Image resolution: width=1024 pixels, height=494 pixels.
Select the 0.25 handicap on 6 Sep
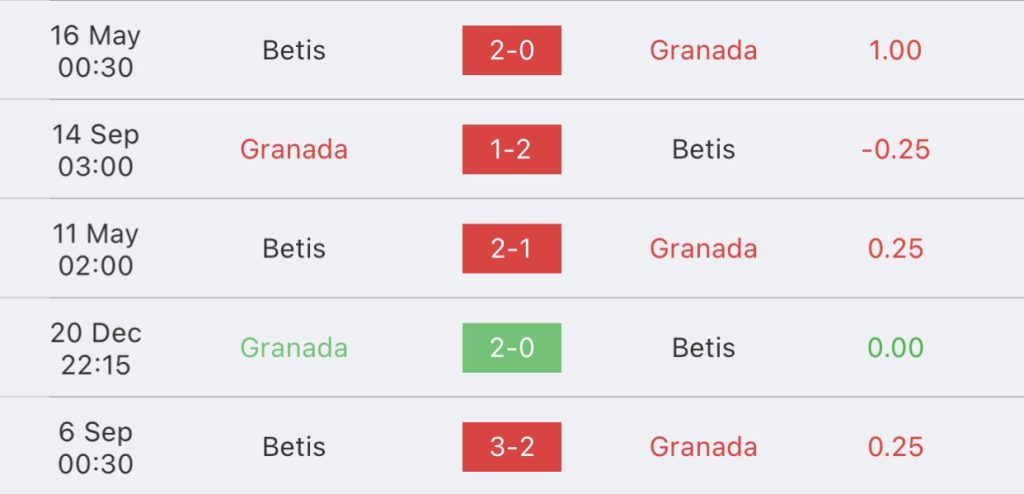(x=895, y=447)
